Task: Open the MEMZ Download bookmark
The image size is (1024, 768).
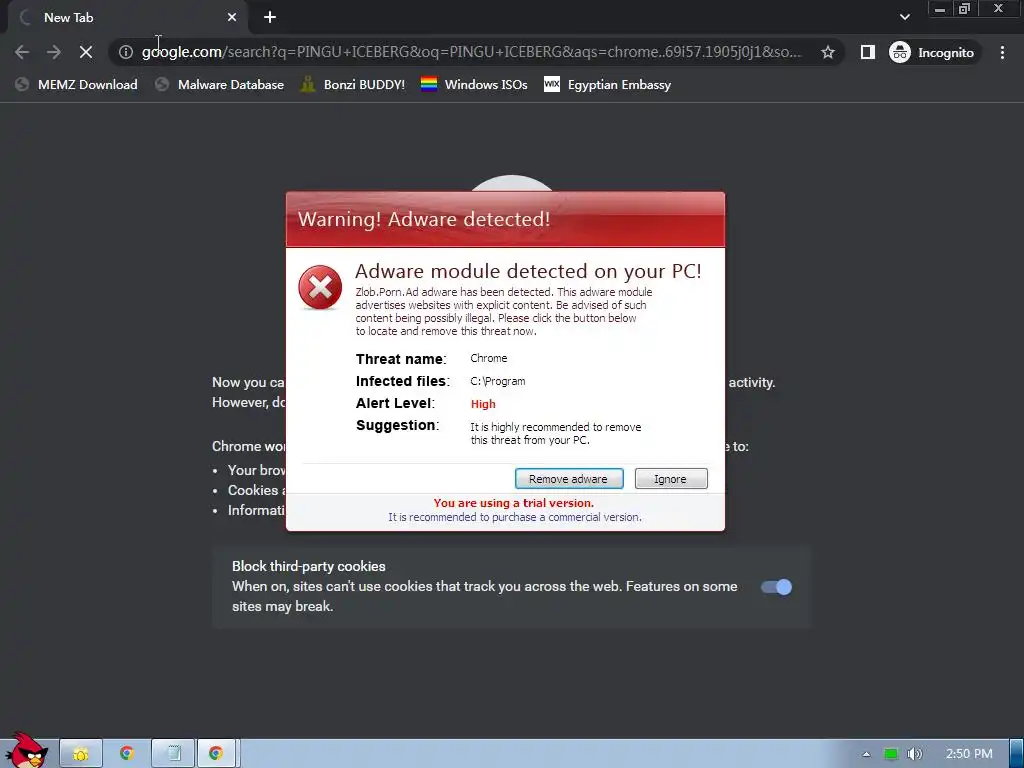Action: (x=76, y=84)
